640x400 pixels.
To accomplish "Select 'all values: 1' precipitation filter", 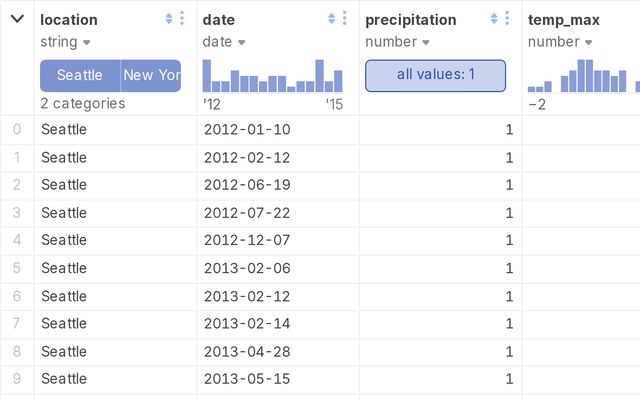I will (x=435, y=75).
